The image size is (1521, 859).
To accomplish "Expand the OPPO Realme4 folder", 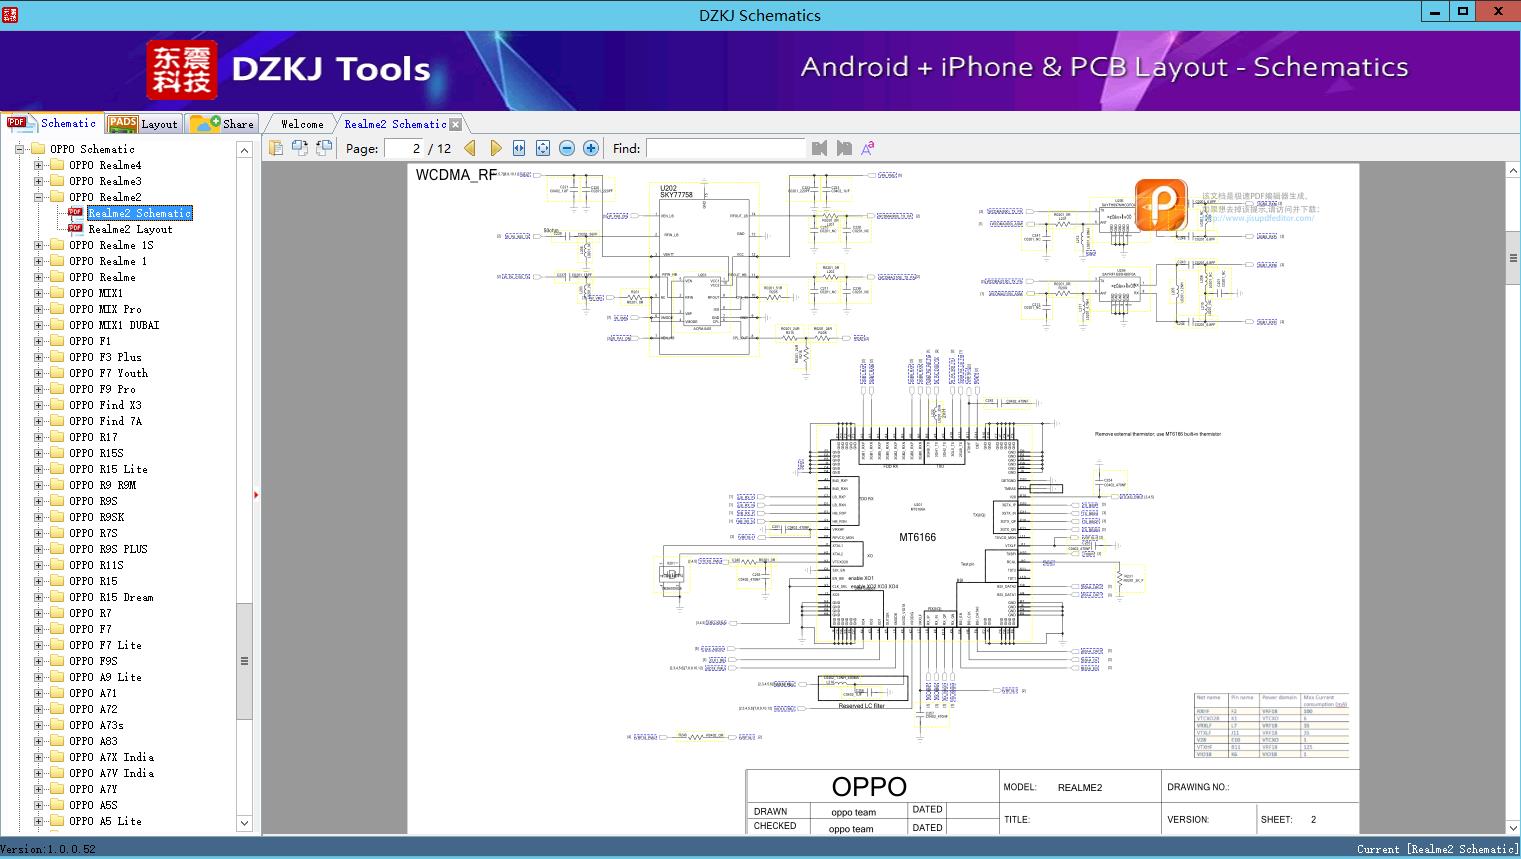I will click(38, 165).
